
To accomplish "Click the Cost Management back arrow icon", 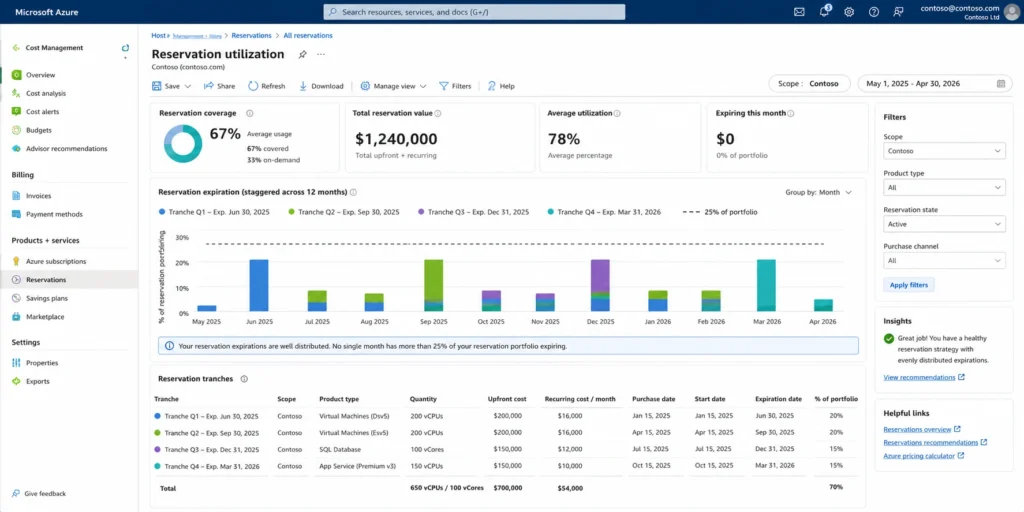I will click(16, 48).
